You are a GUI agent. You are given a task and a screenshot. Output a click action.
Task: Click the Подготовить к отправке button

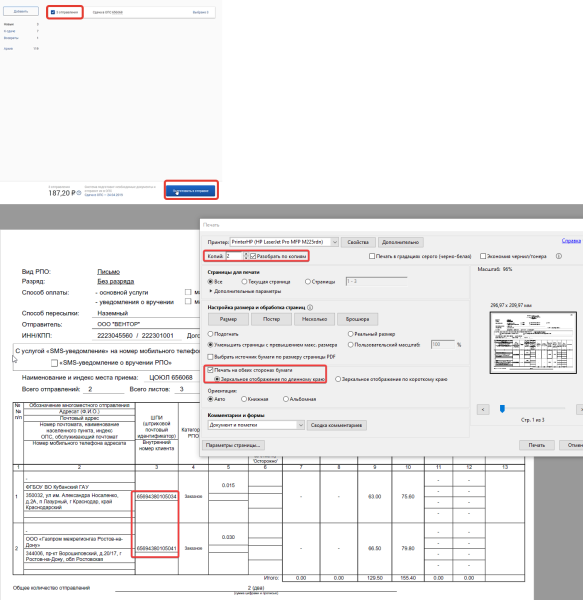191,190
